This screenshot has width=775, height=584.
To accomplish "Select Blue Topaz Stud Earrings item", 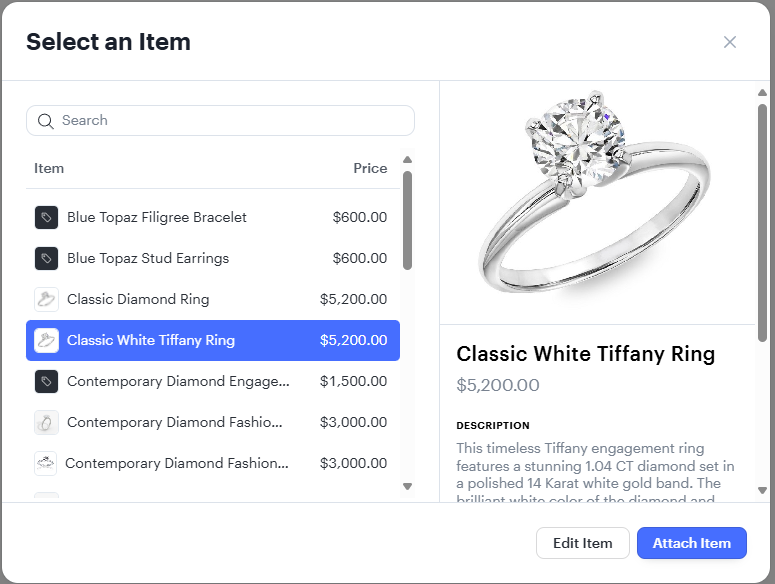I will pos(212,258).
